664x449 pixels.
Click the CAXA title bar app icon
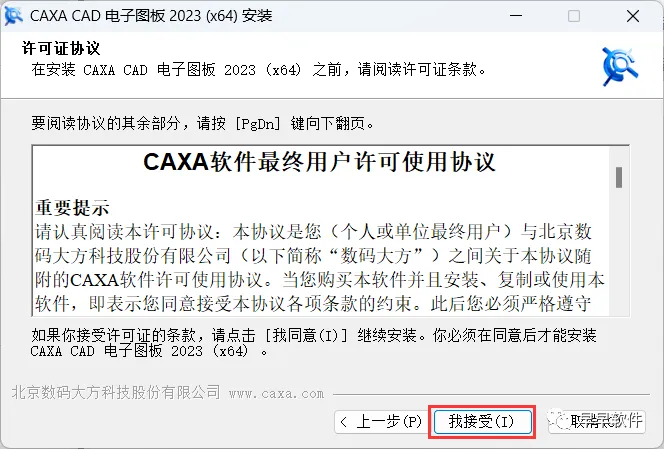pos(13,16)
